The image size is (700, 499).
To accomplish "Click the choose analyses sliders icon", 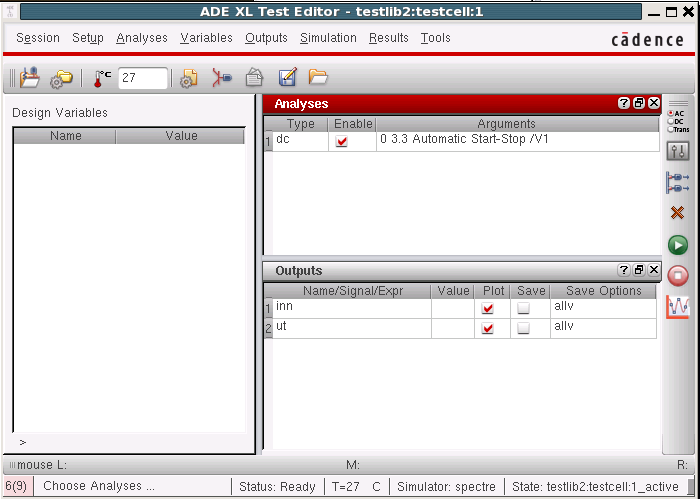I will (678, 151).
